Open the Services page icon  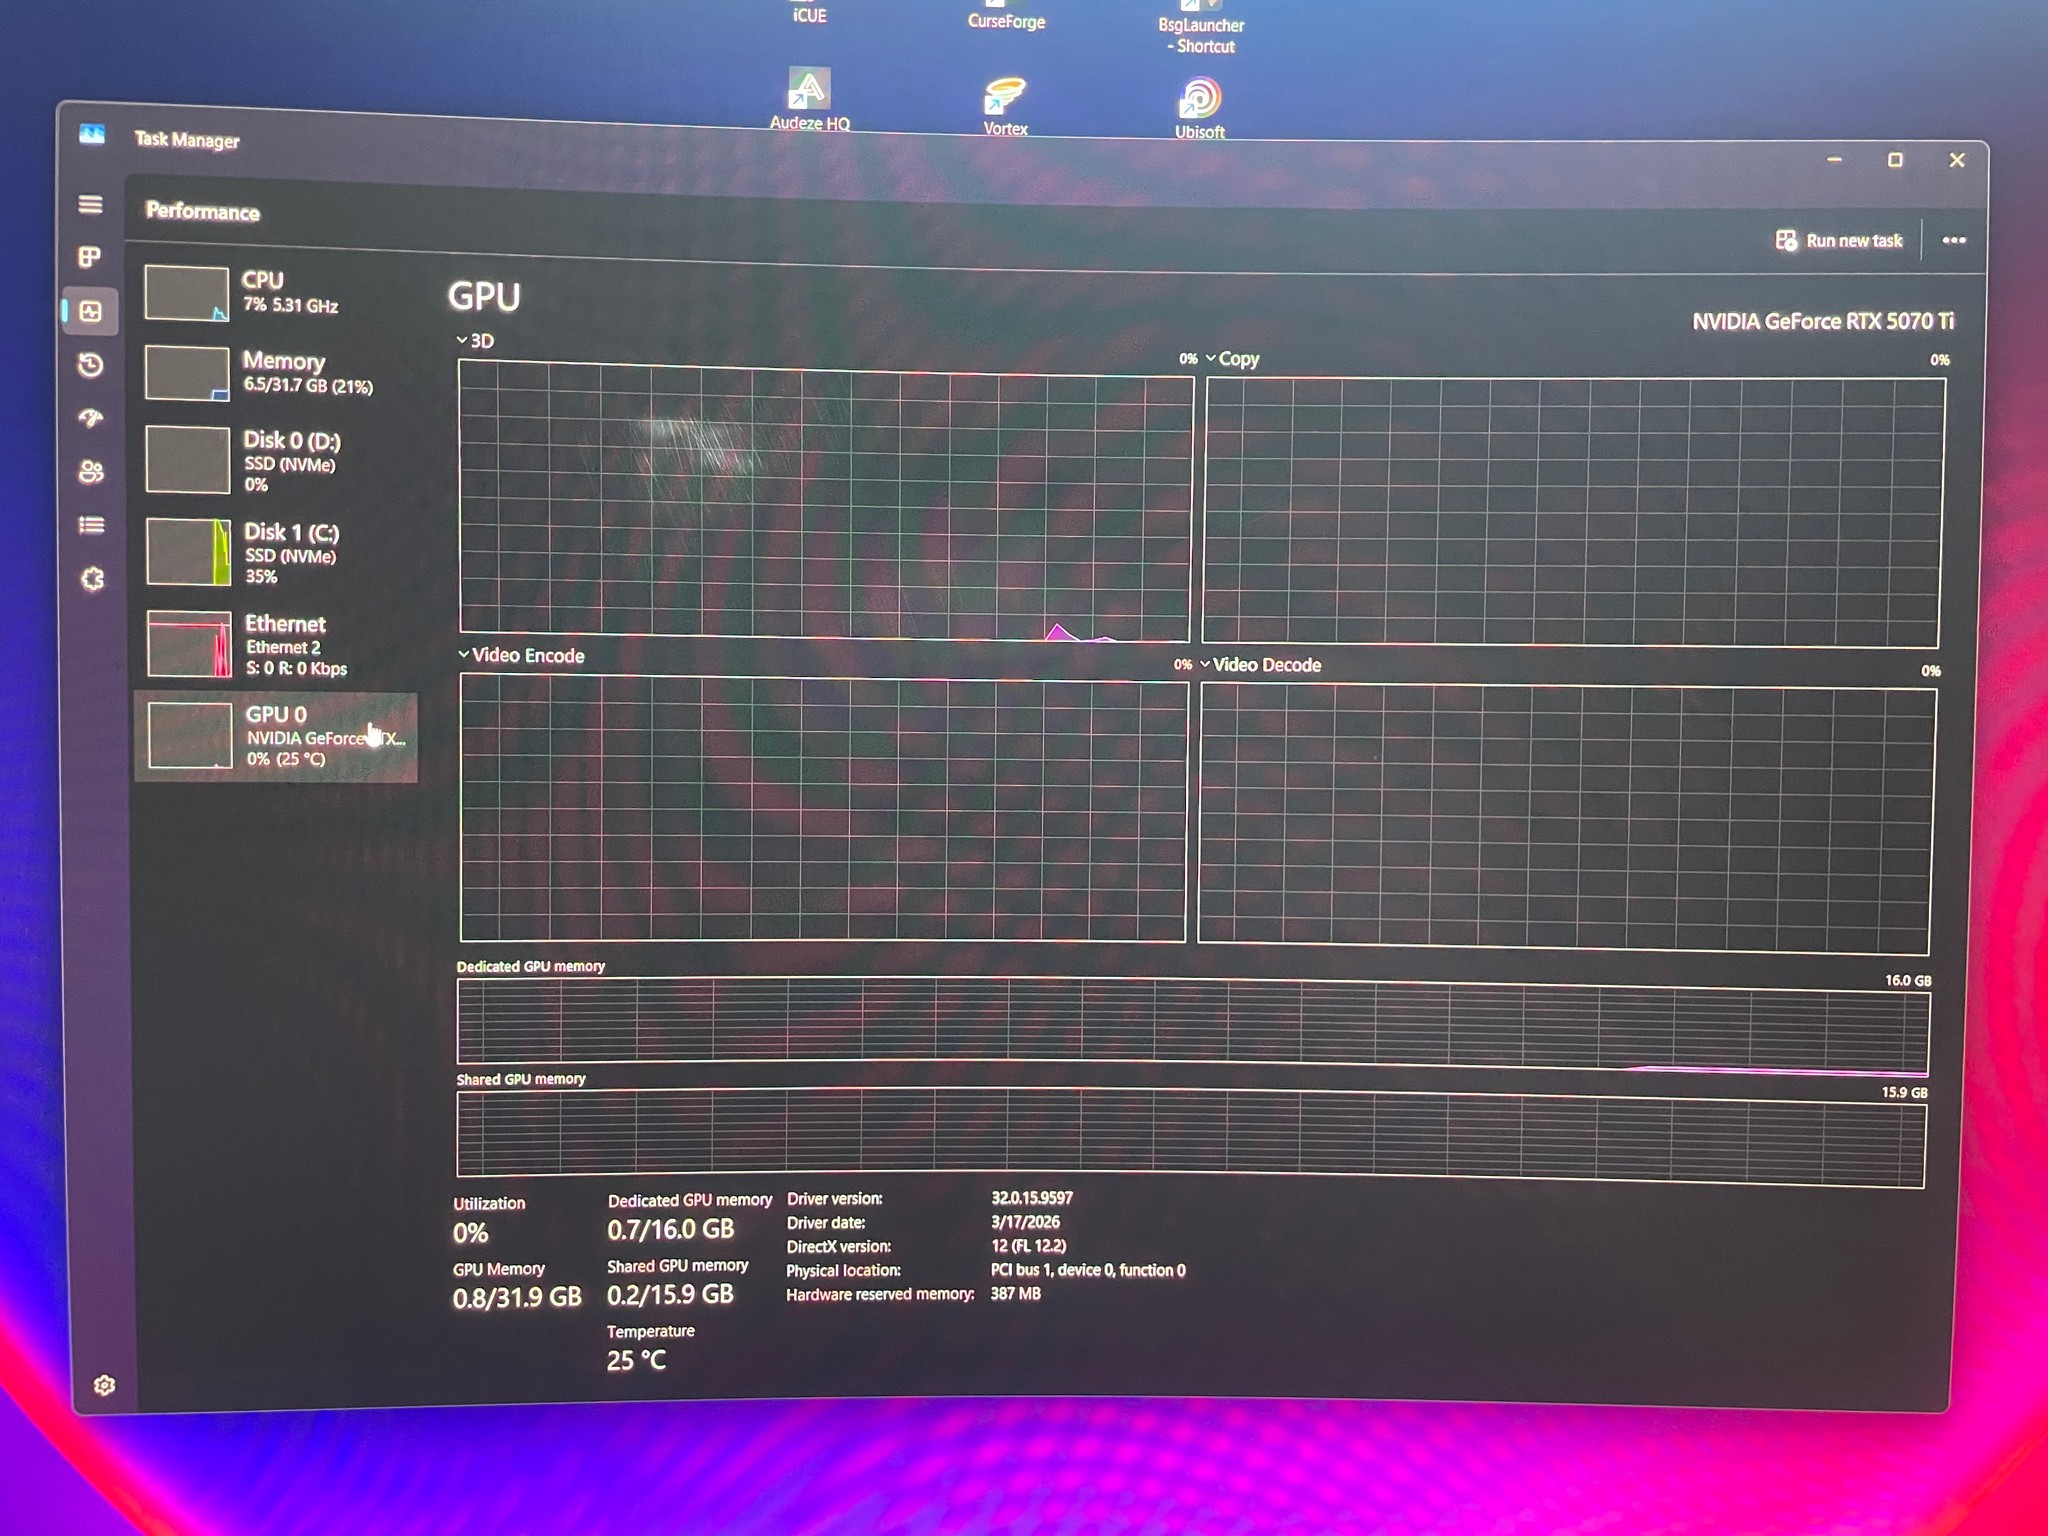click(x=93, y=579)
